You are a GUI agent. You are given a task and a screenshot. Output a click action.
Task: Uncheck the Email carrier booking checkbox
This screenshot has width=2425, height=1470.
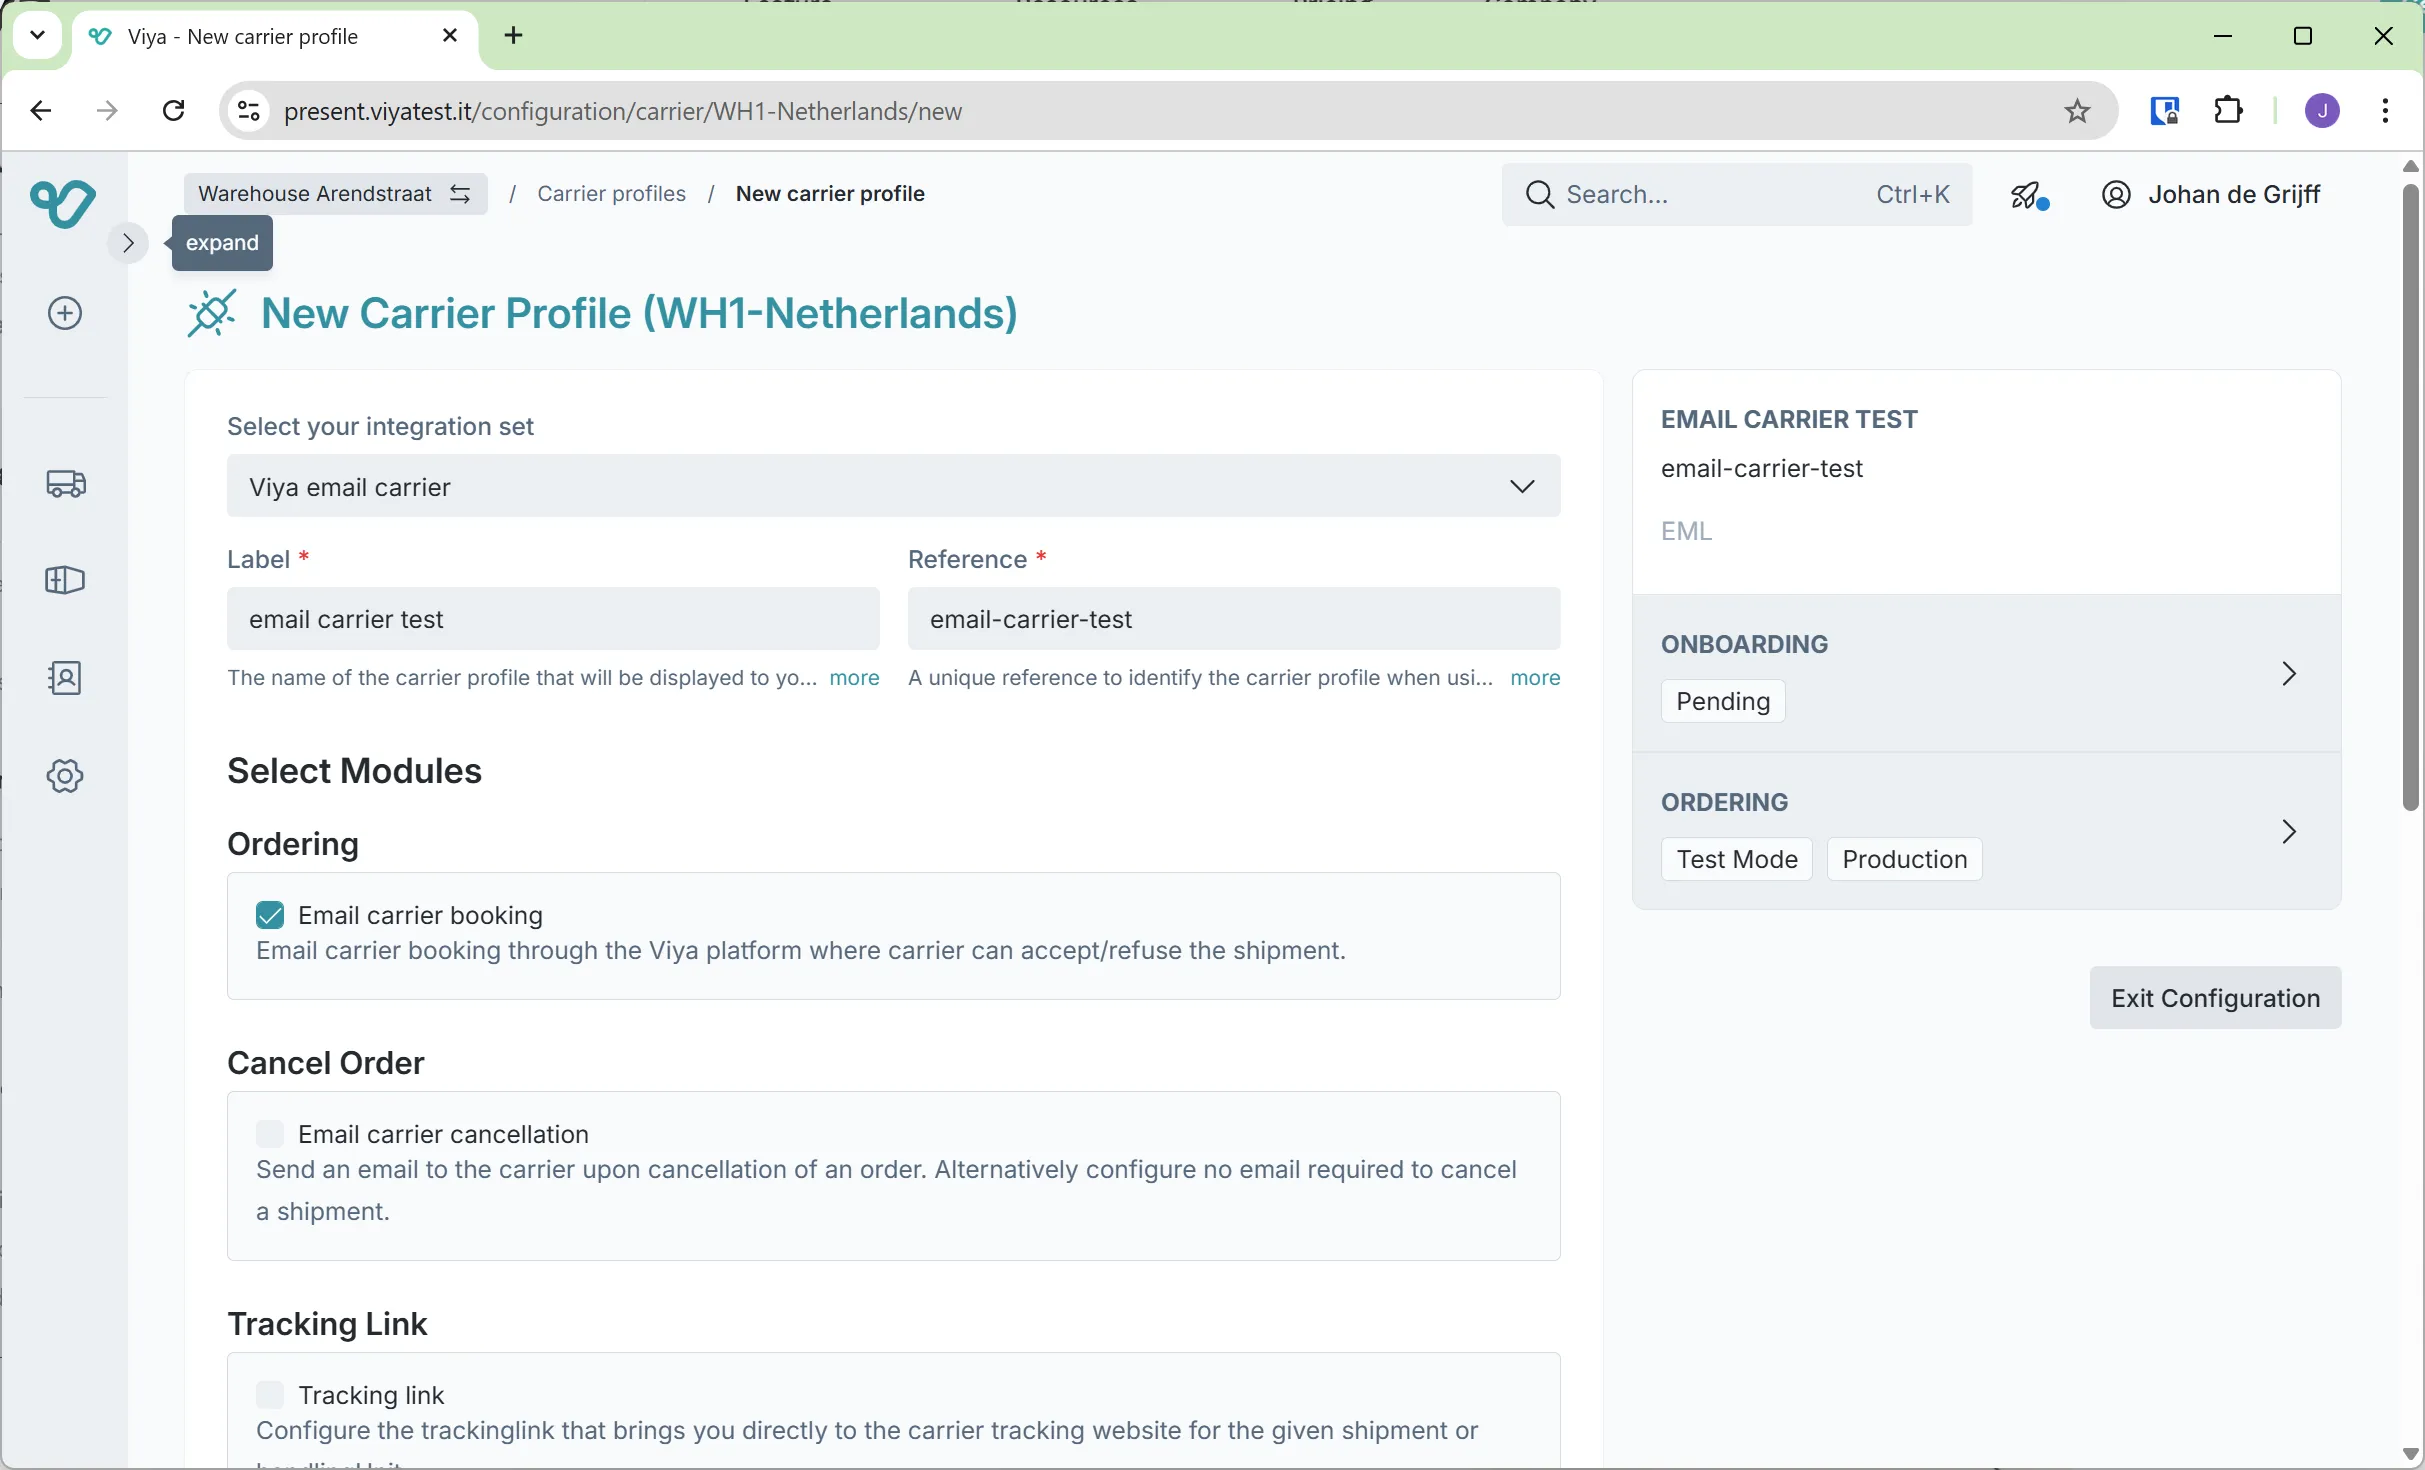pyautogui.click(x=270, y=915)
